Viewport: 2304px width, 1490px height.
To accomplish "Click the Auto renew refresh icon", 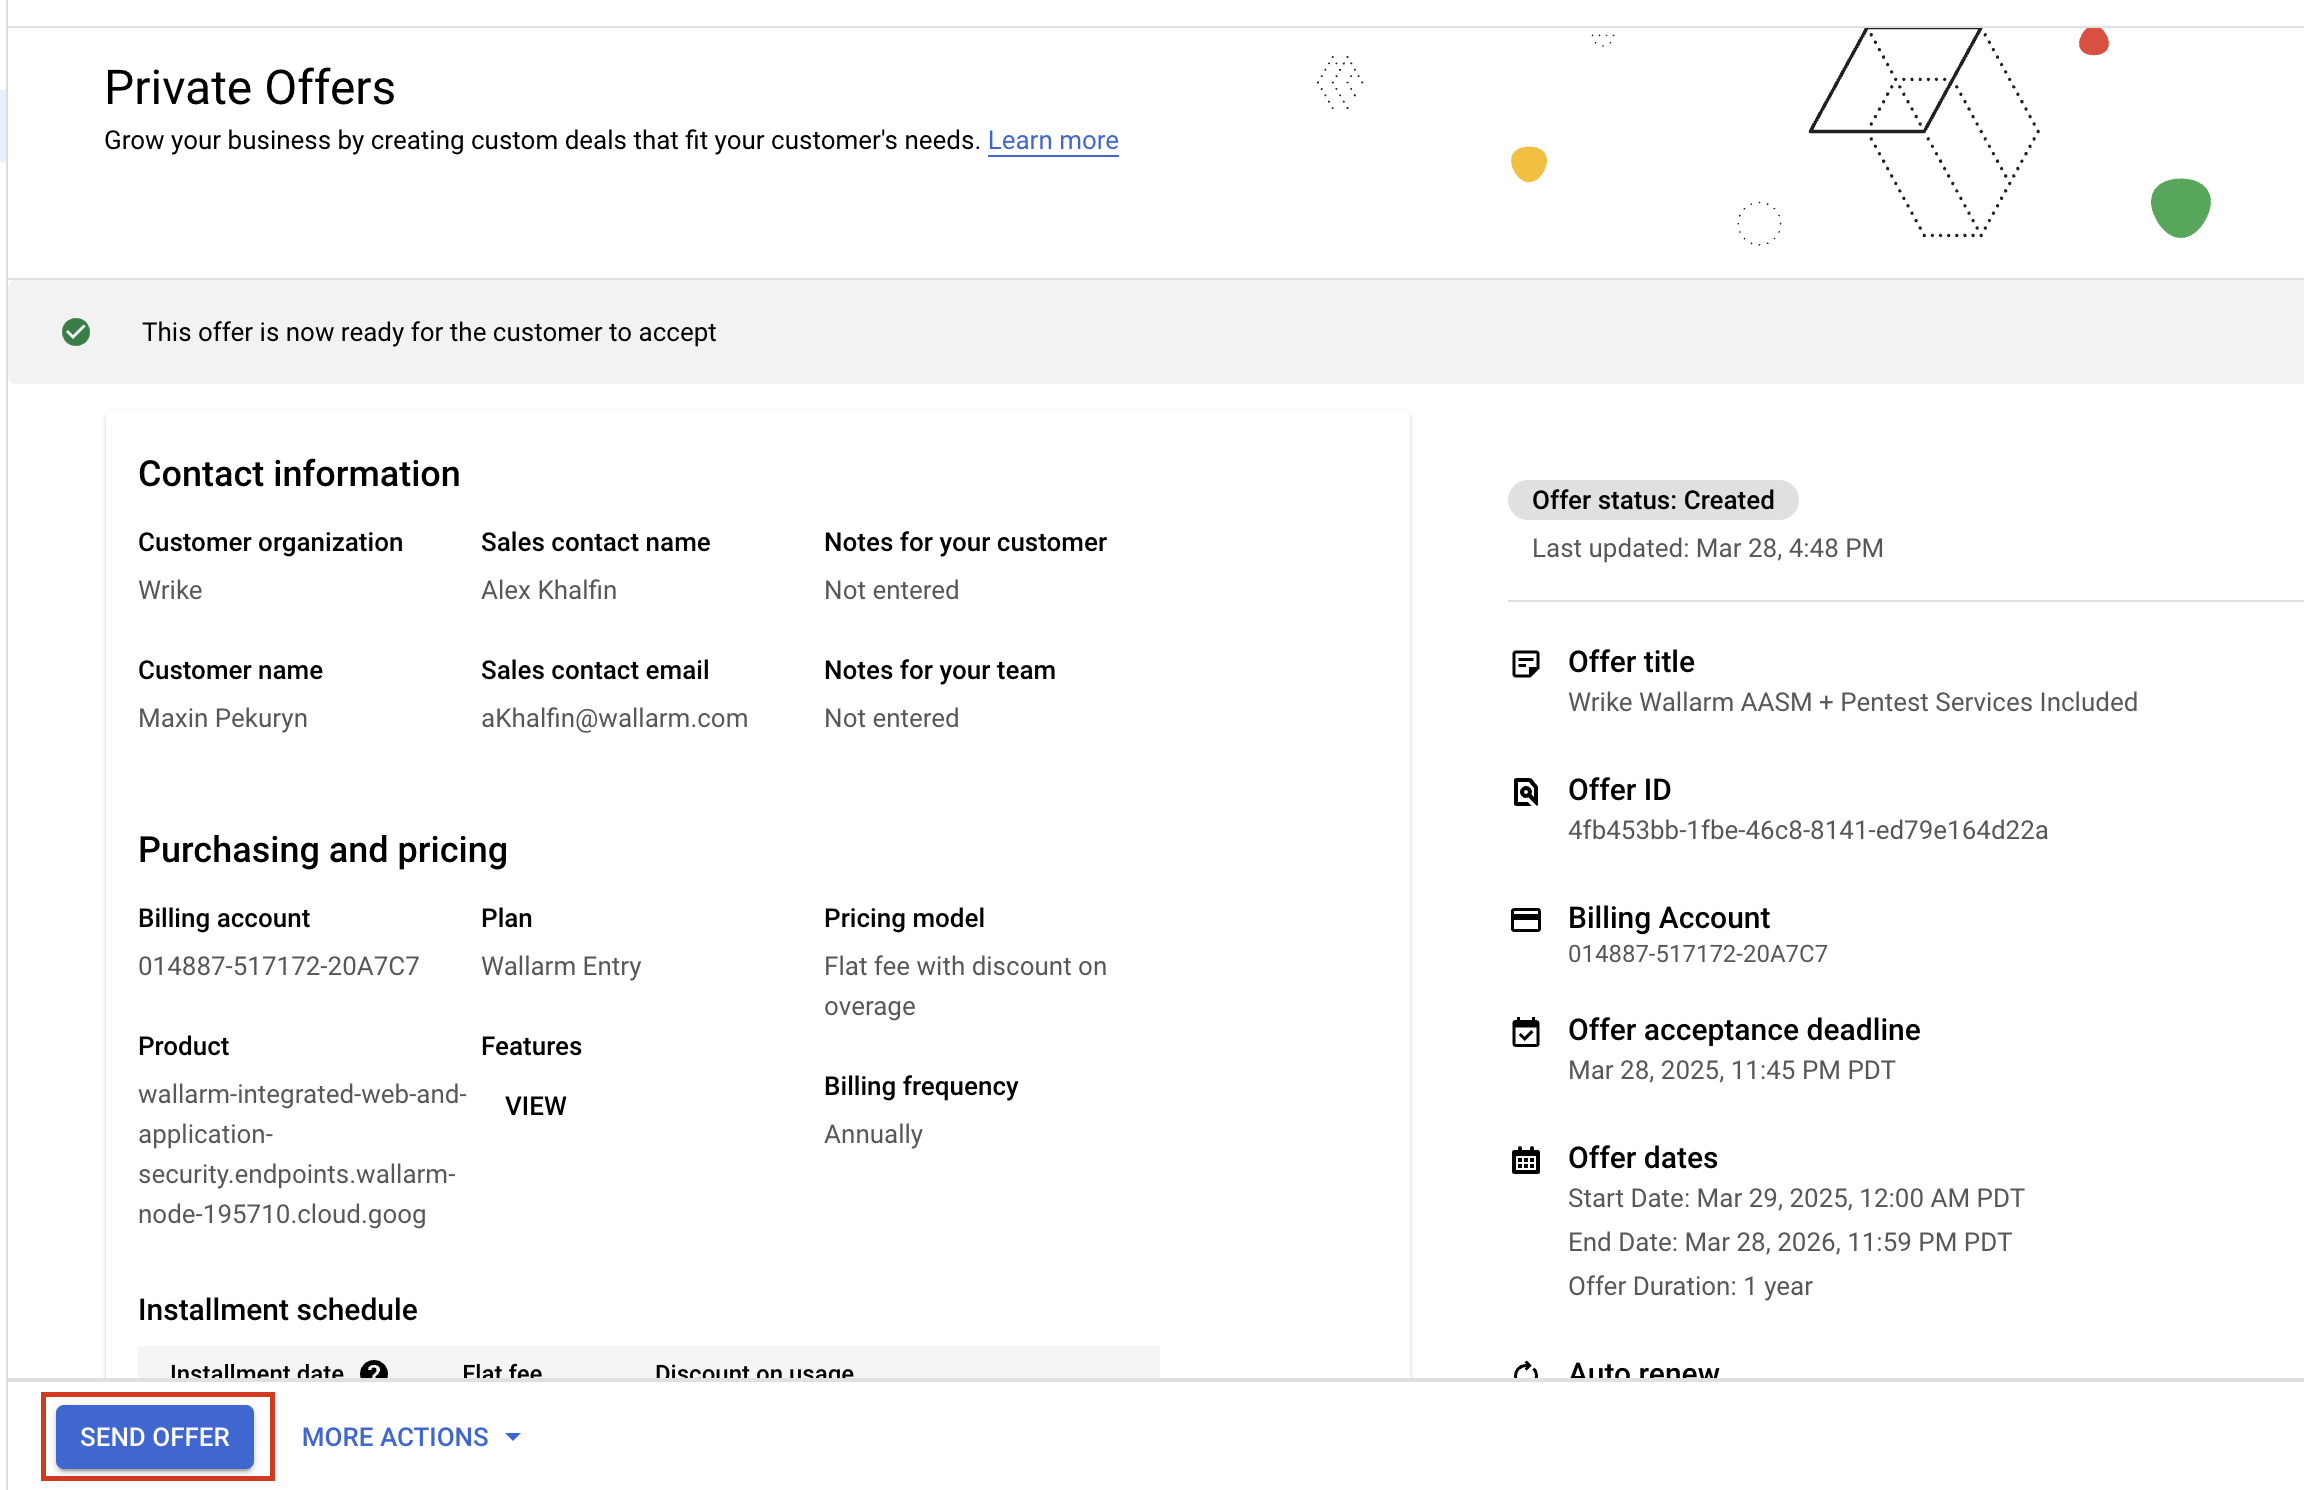I will click(x=1526, y=1372).
